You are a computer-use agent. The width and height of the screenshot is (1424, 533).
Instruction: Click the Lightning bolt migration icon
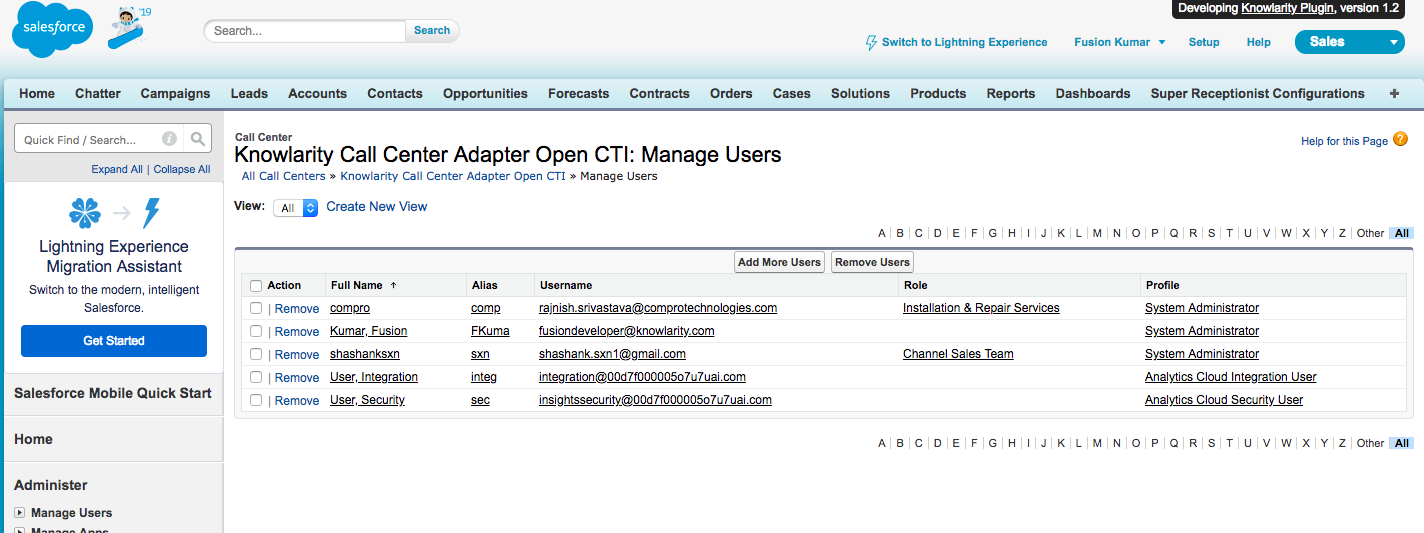tap(151, 213)
